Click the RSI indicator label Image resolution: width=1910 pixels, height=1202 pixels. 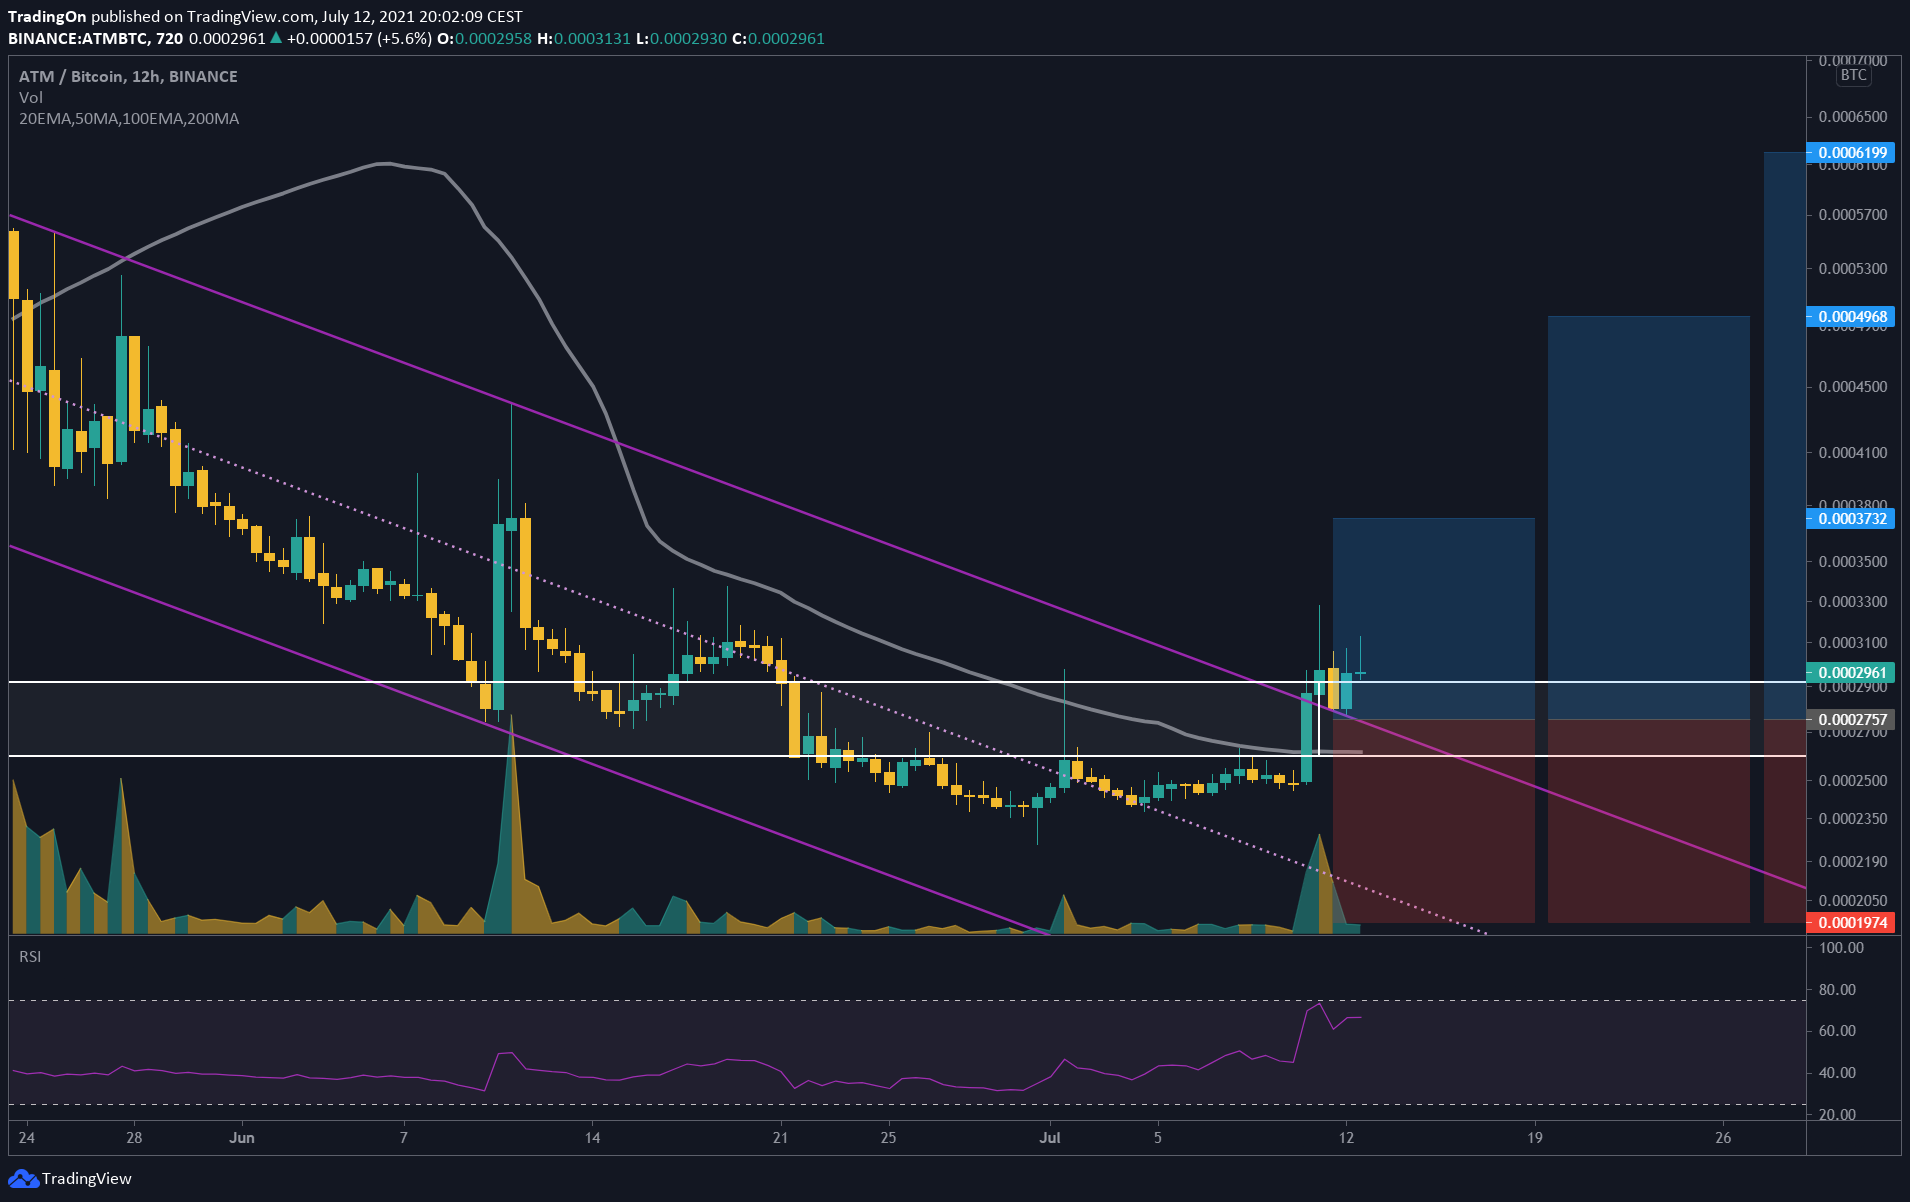(x=30, y=957)
